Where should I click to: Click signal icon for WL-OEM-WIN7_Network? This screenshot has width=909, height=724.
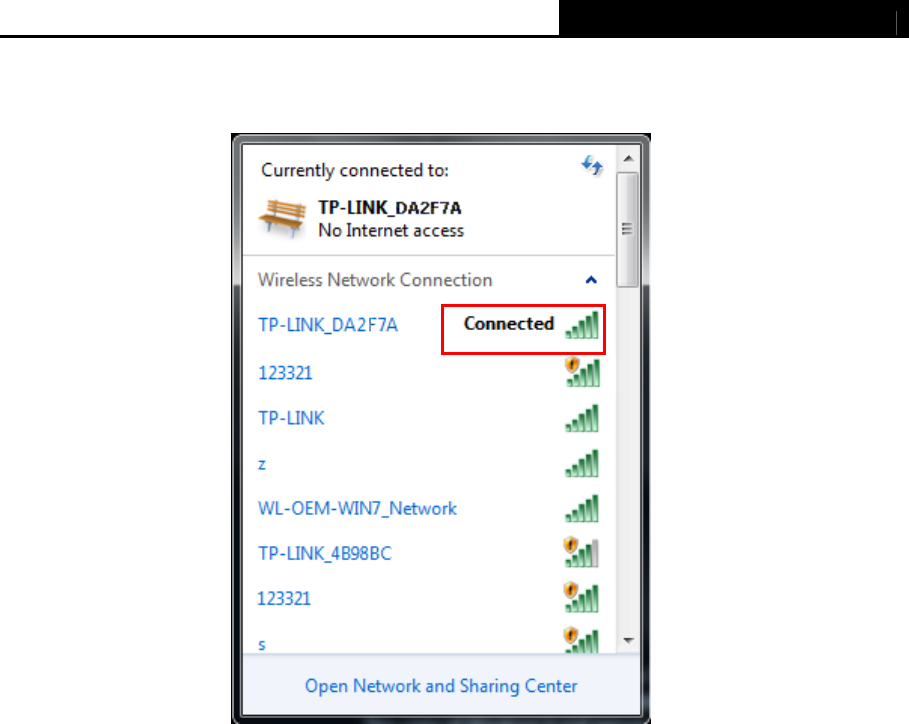pos(582,508)
